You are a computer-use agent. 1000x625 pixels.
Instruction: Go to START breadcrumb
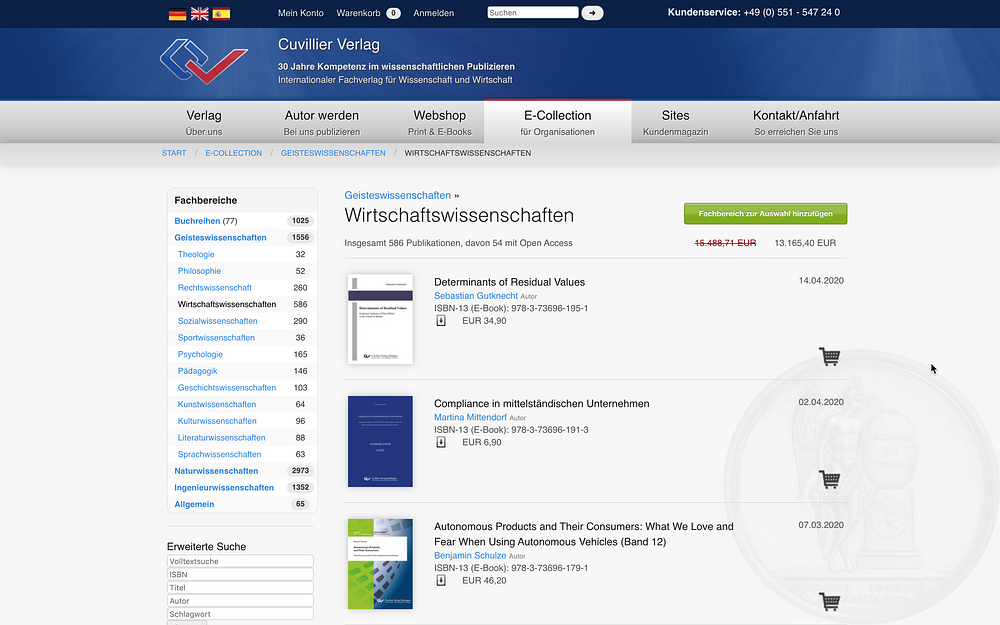tap(174, 153)
